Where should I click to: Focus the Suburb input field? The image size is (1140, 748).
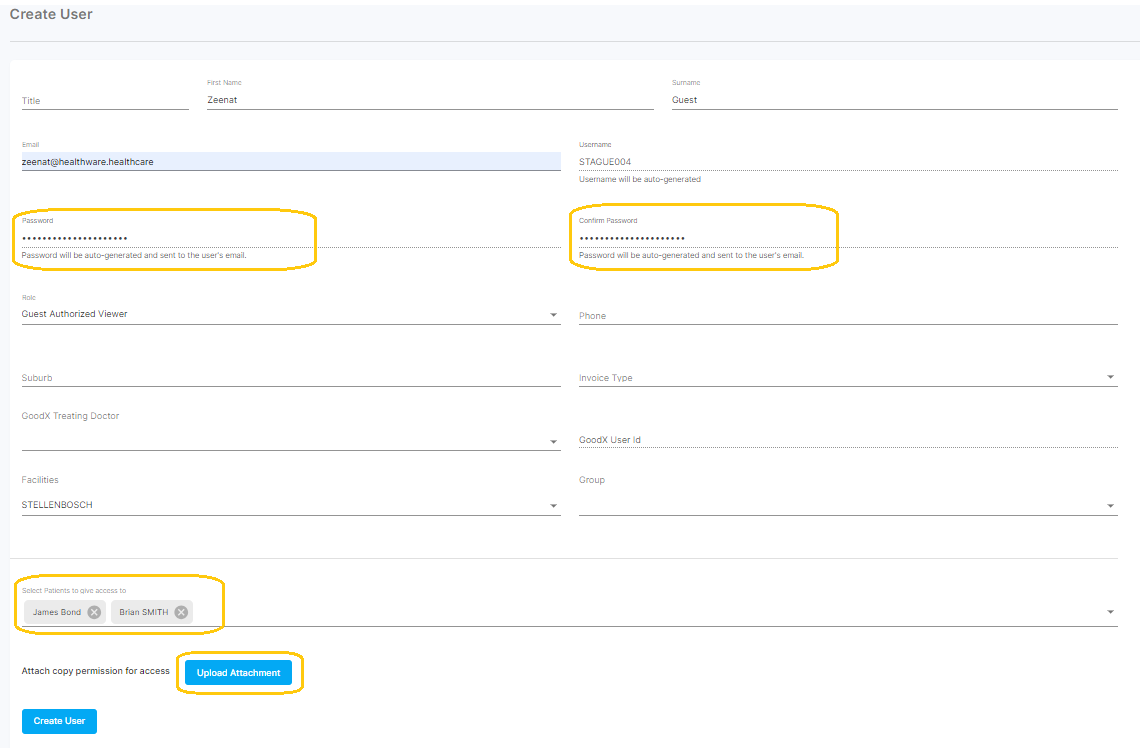[x=290, y=378]
